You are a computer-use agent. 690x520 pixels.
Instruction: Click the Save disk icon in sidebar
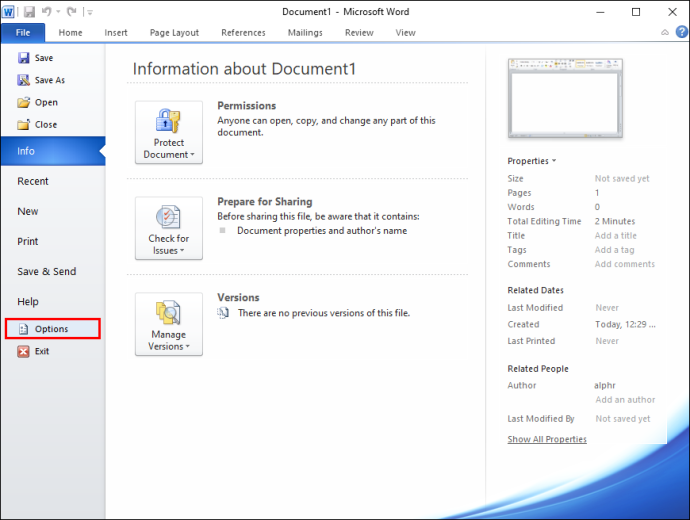pyautogui.click(x=23, y=58)
